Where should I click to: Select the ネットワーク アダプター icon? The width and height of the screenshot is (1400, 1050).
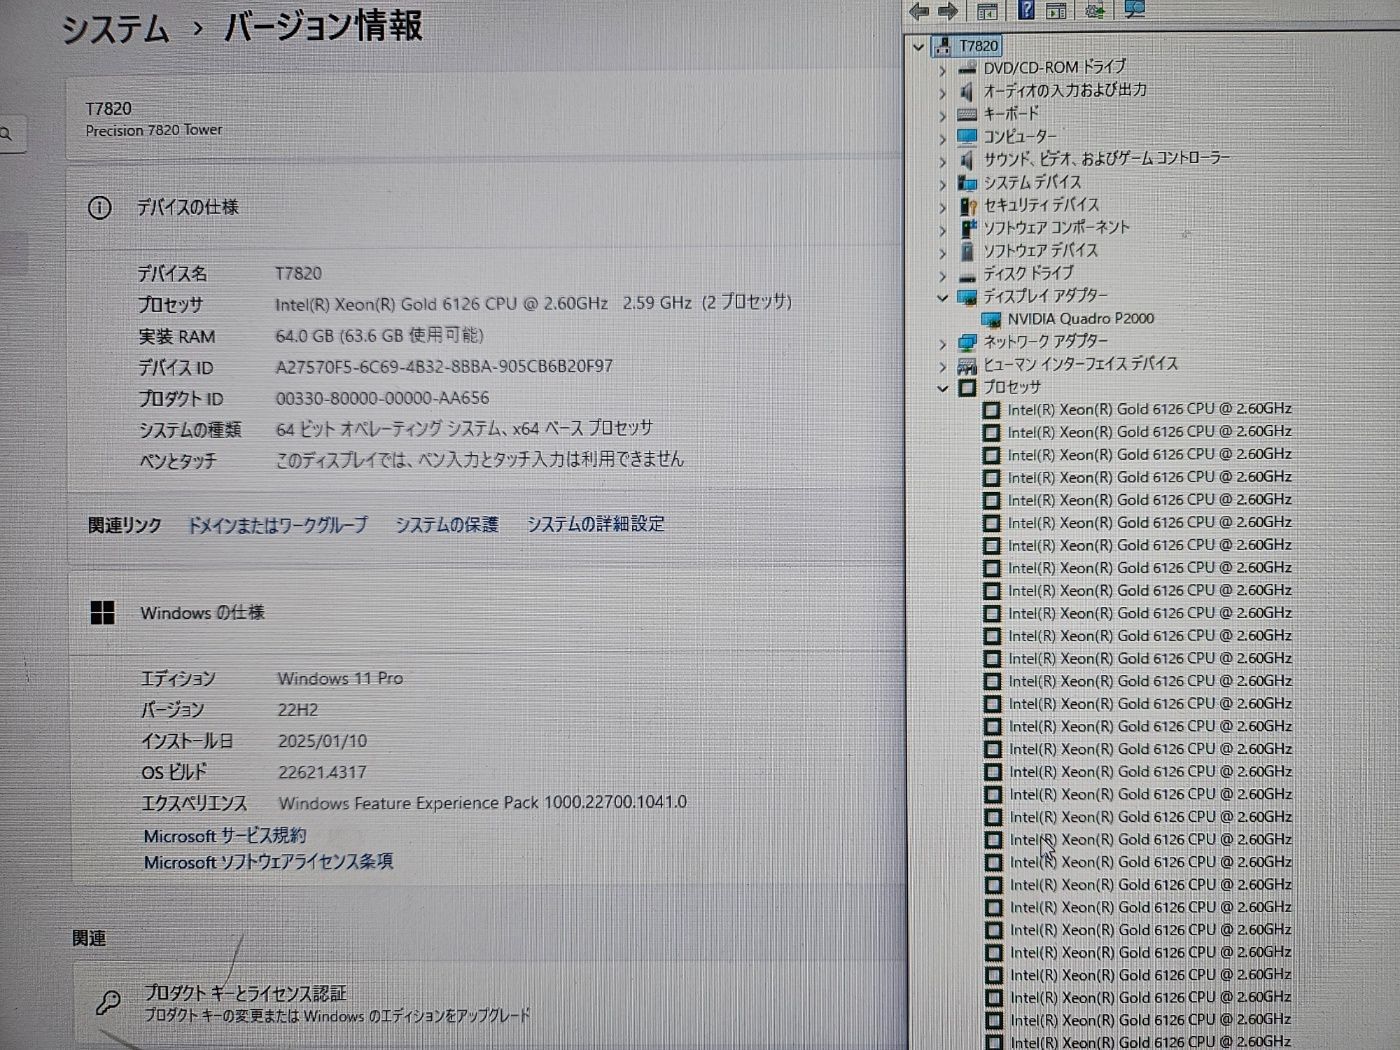click(x=967, y=342)
